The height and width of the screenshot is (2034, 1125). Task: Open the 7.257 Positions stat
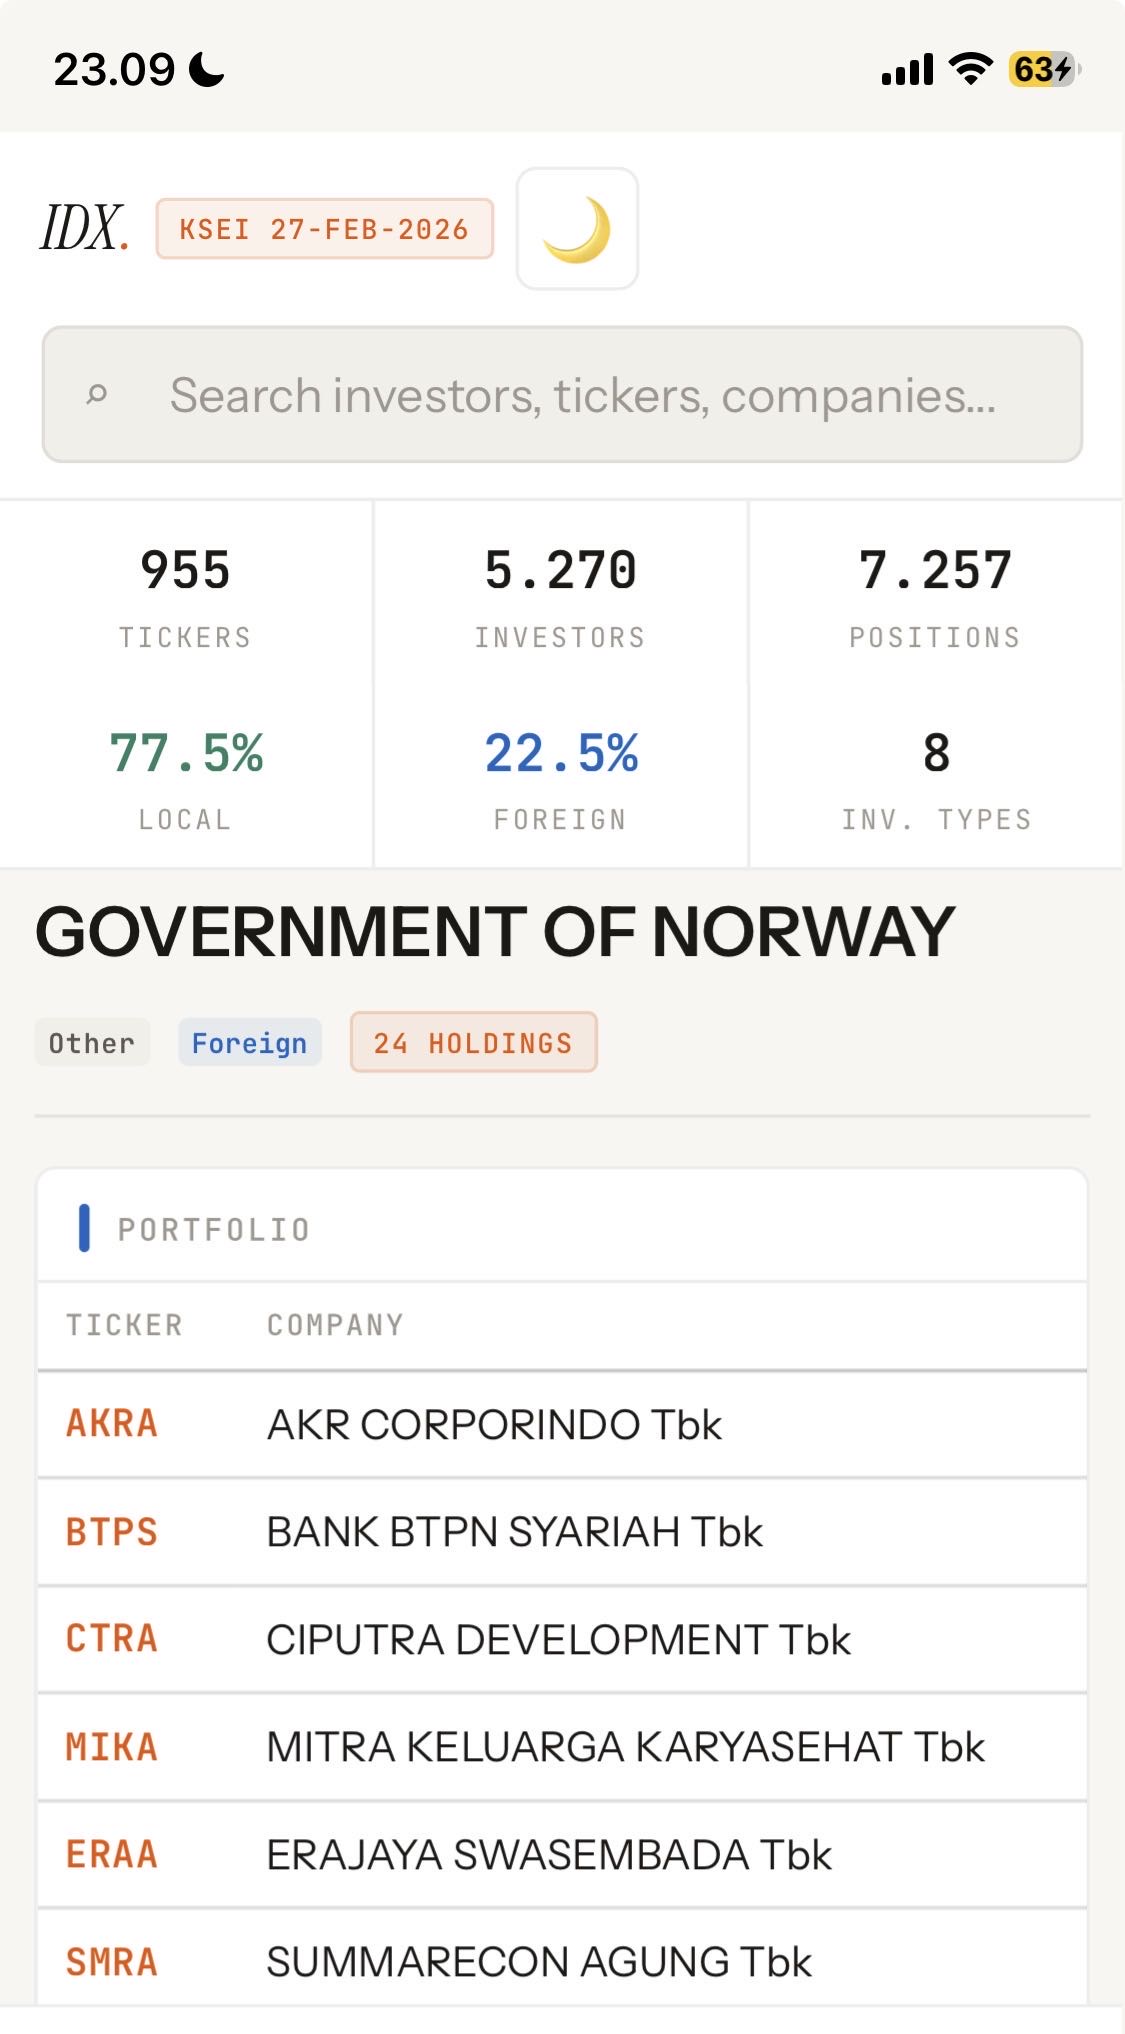935,594
